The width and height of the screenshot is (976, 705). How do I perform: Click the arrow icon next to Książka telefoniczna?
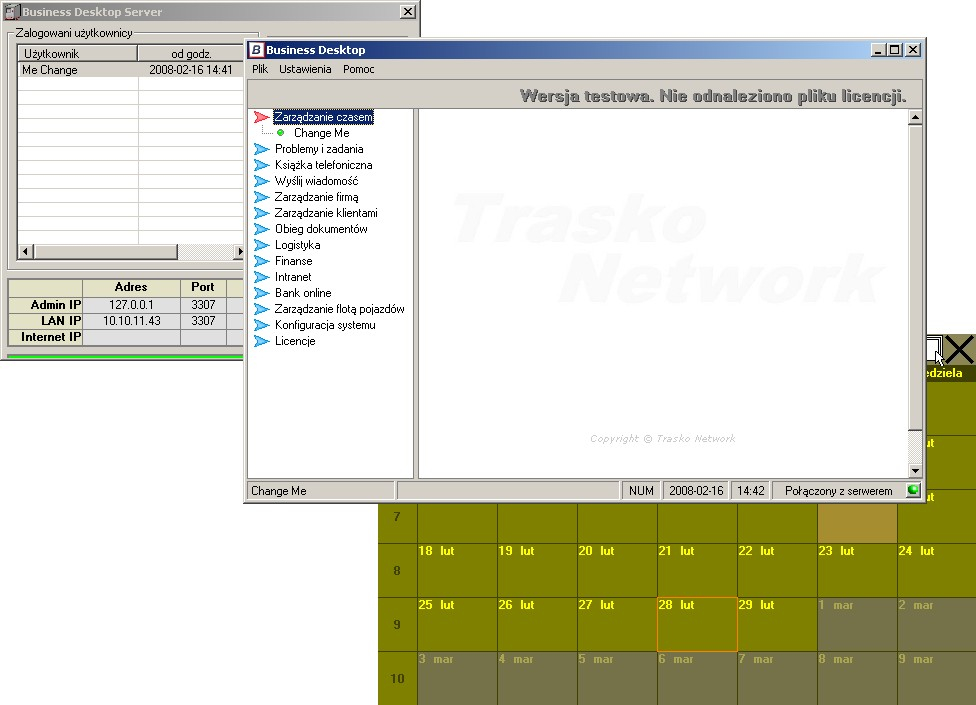tap(261, 165)
